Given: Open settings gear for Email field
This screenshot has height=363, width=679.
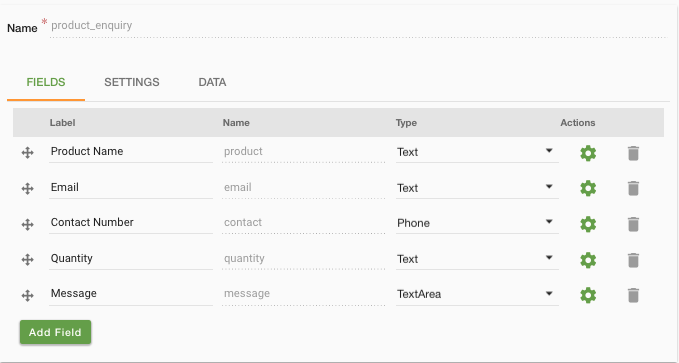Looking at the screenshot, I should [588, 188].
